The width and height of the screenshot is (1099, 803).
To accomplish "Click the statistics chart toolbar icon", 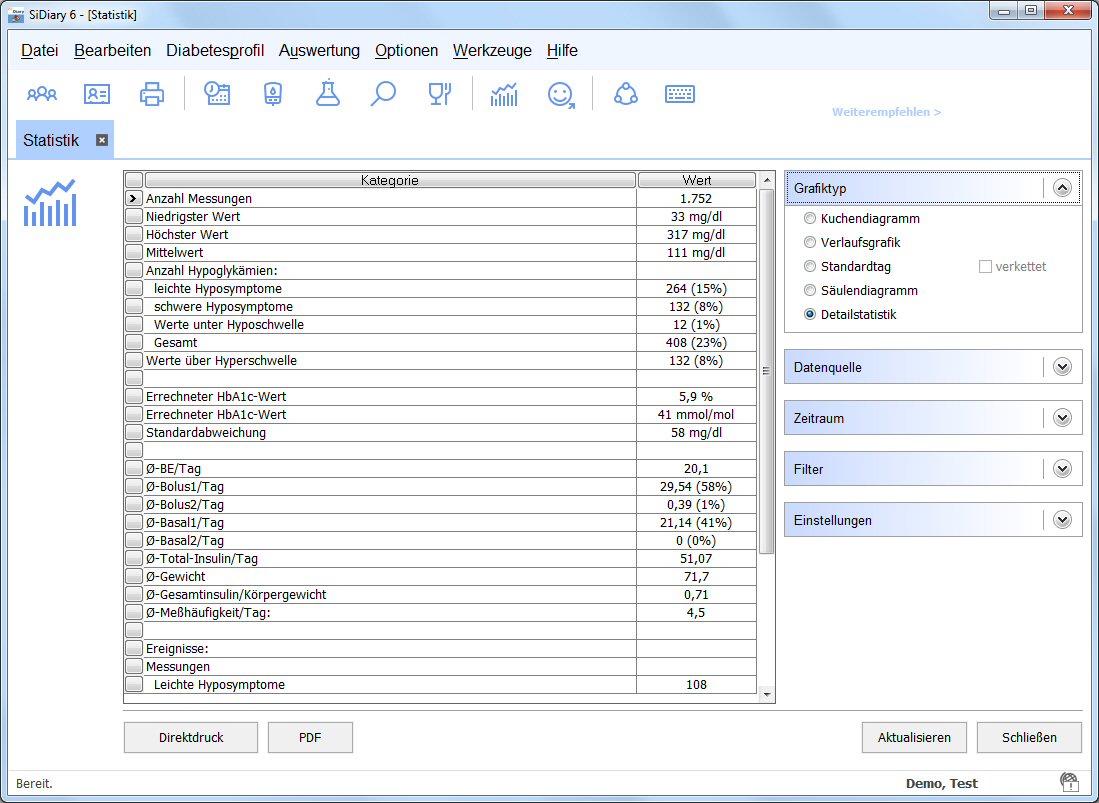I will pos(504,94).
